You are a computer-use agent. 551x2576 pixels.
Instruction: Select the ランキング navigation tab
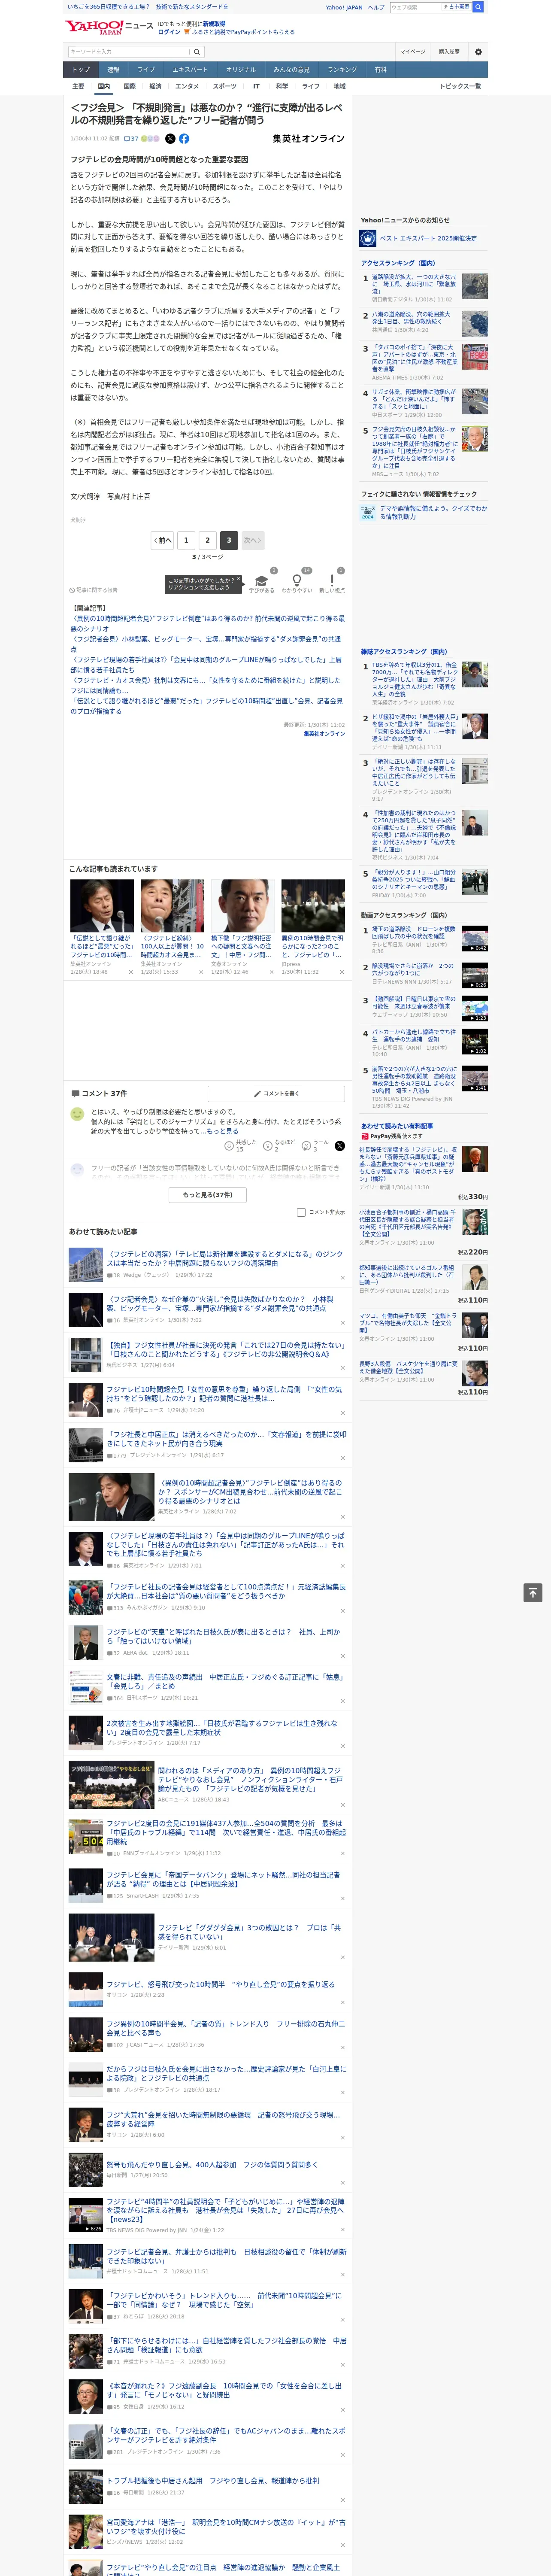coord(342,70)
